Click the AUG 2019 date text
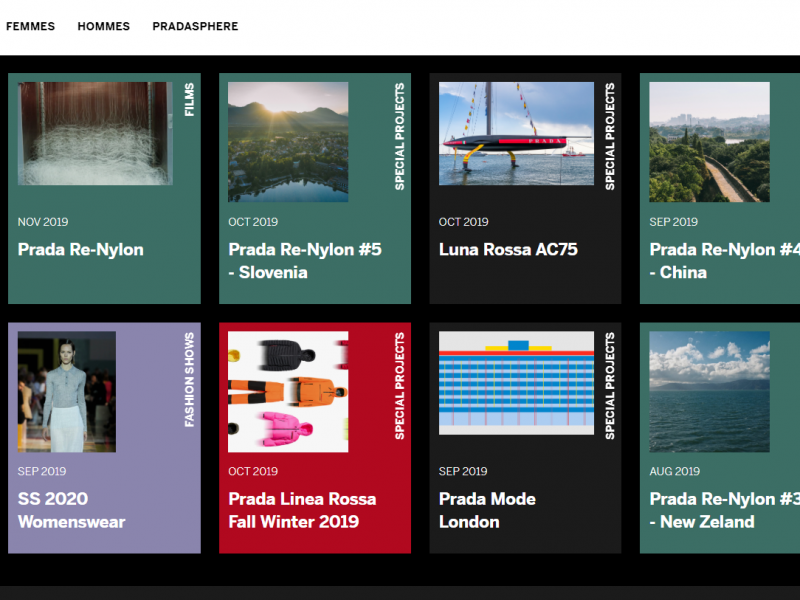The width and height of the screenshot is (800, 600). coord(674,471)
